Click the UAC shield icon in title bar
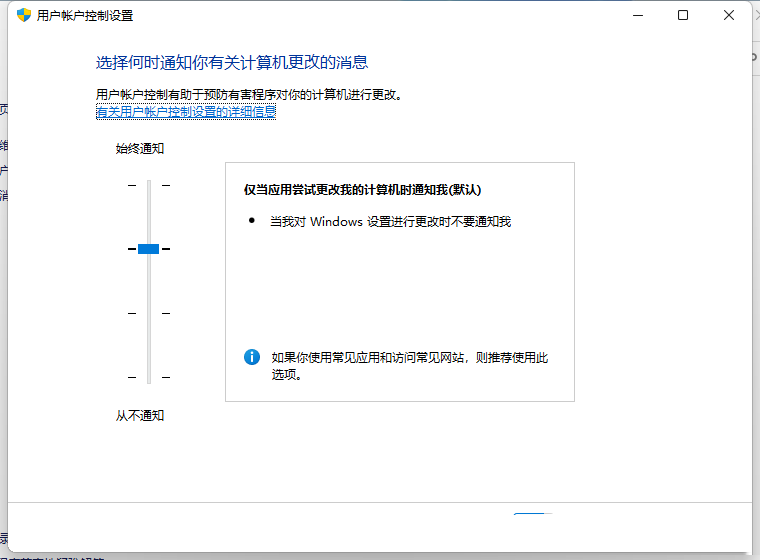 coord(24,16)
